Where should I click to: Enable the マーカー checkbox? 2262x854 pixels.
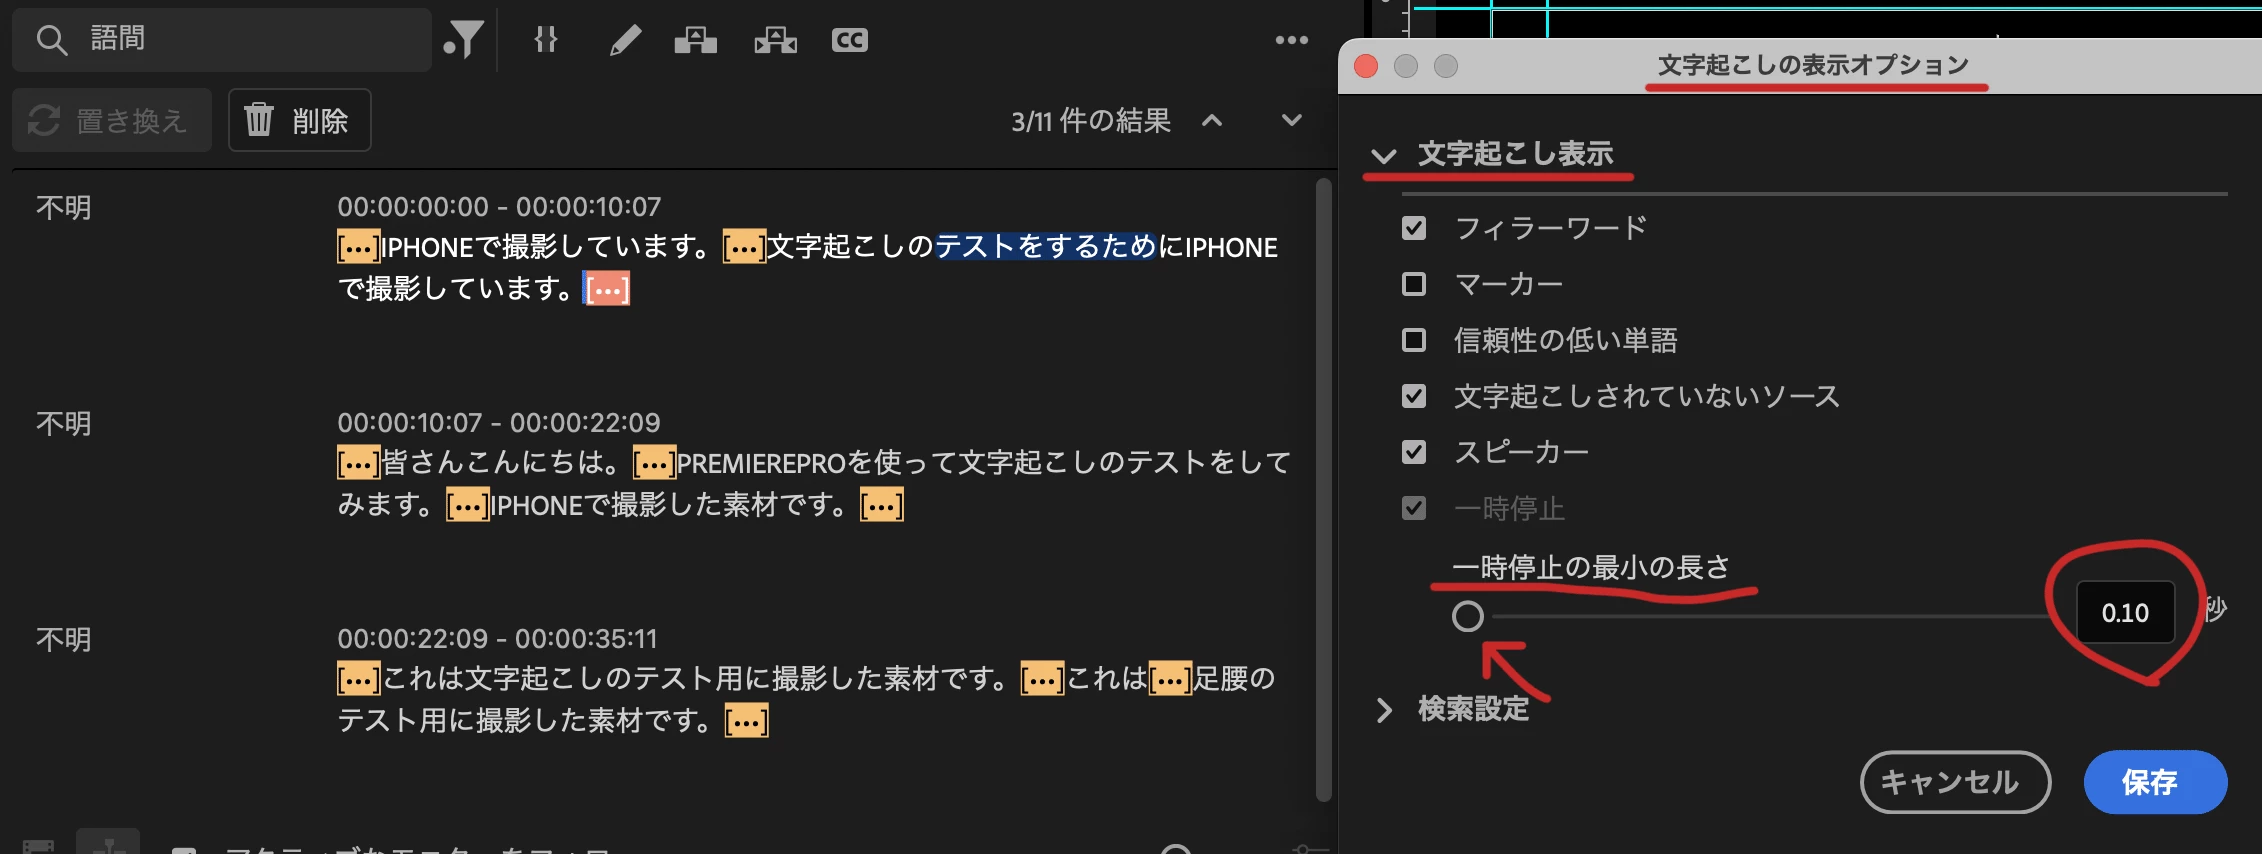1414,284
